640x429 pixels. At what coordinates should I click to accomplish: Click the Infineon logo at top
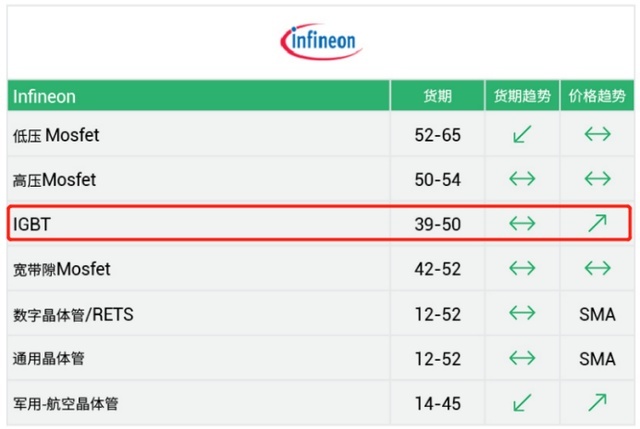[321, 41]
